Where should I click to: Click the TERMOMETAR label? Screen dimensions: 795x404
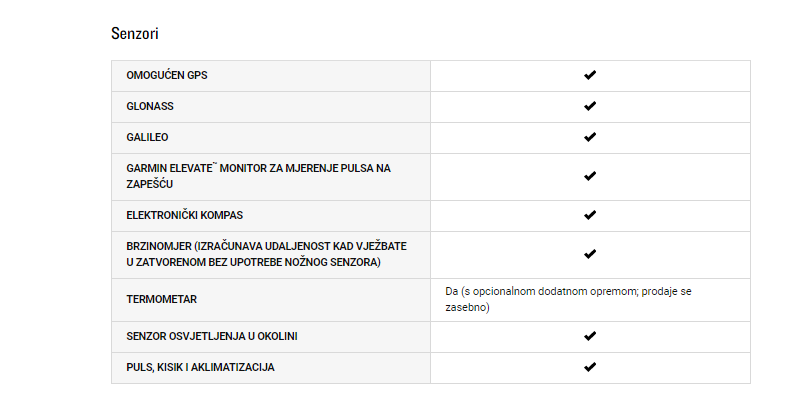pyautogui.click(x=161, y=299)
